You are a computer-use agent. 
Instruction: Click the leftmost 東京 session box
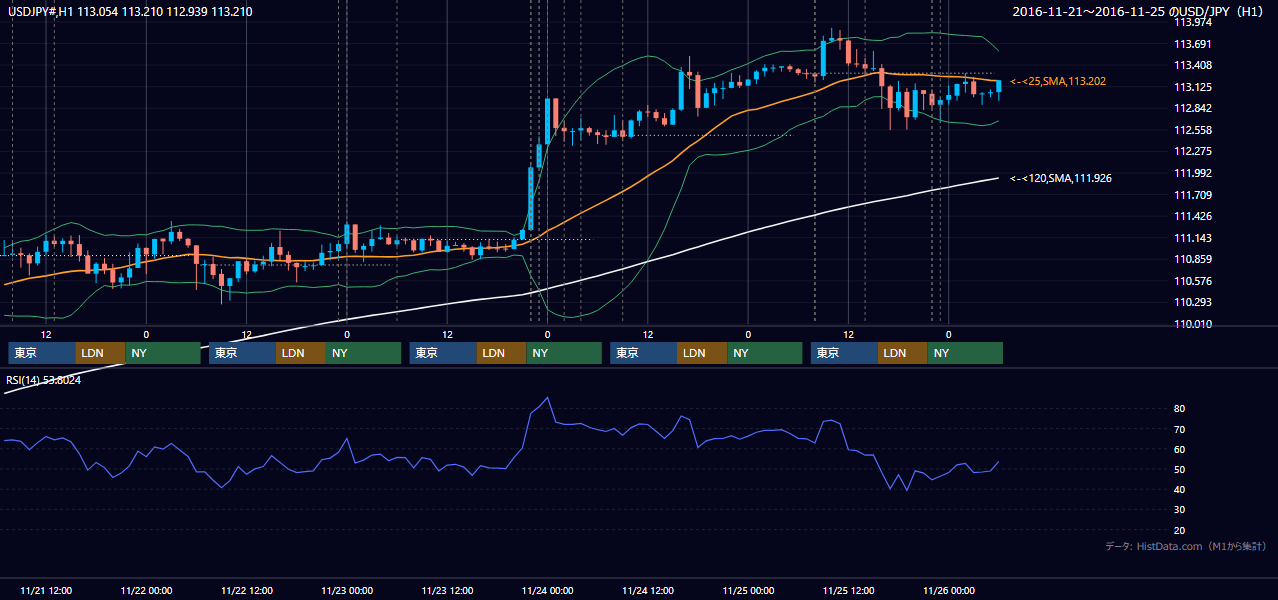pyautogui.click(x=42, y=353)
